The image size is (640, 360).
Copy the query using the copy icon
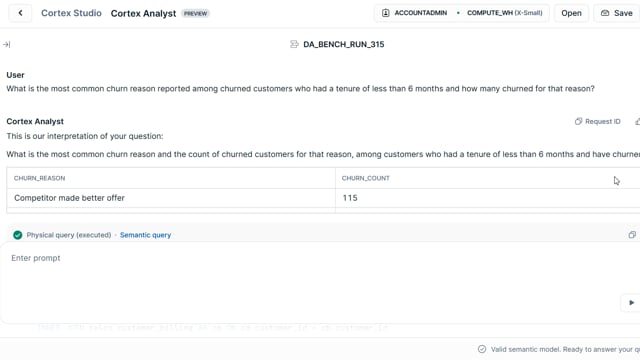pos(632,235)
